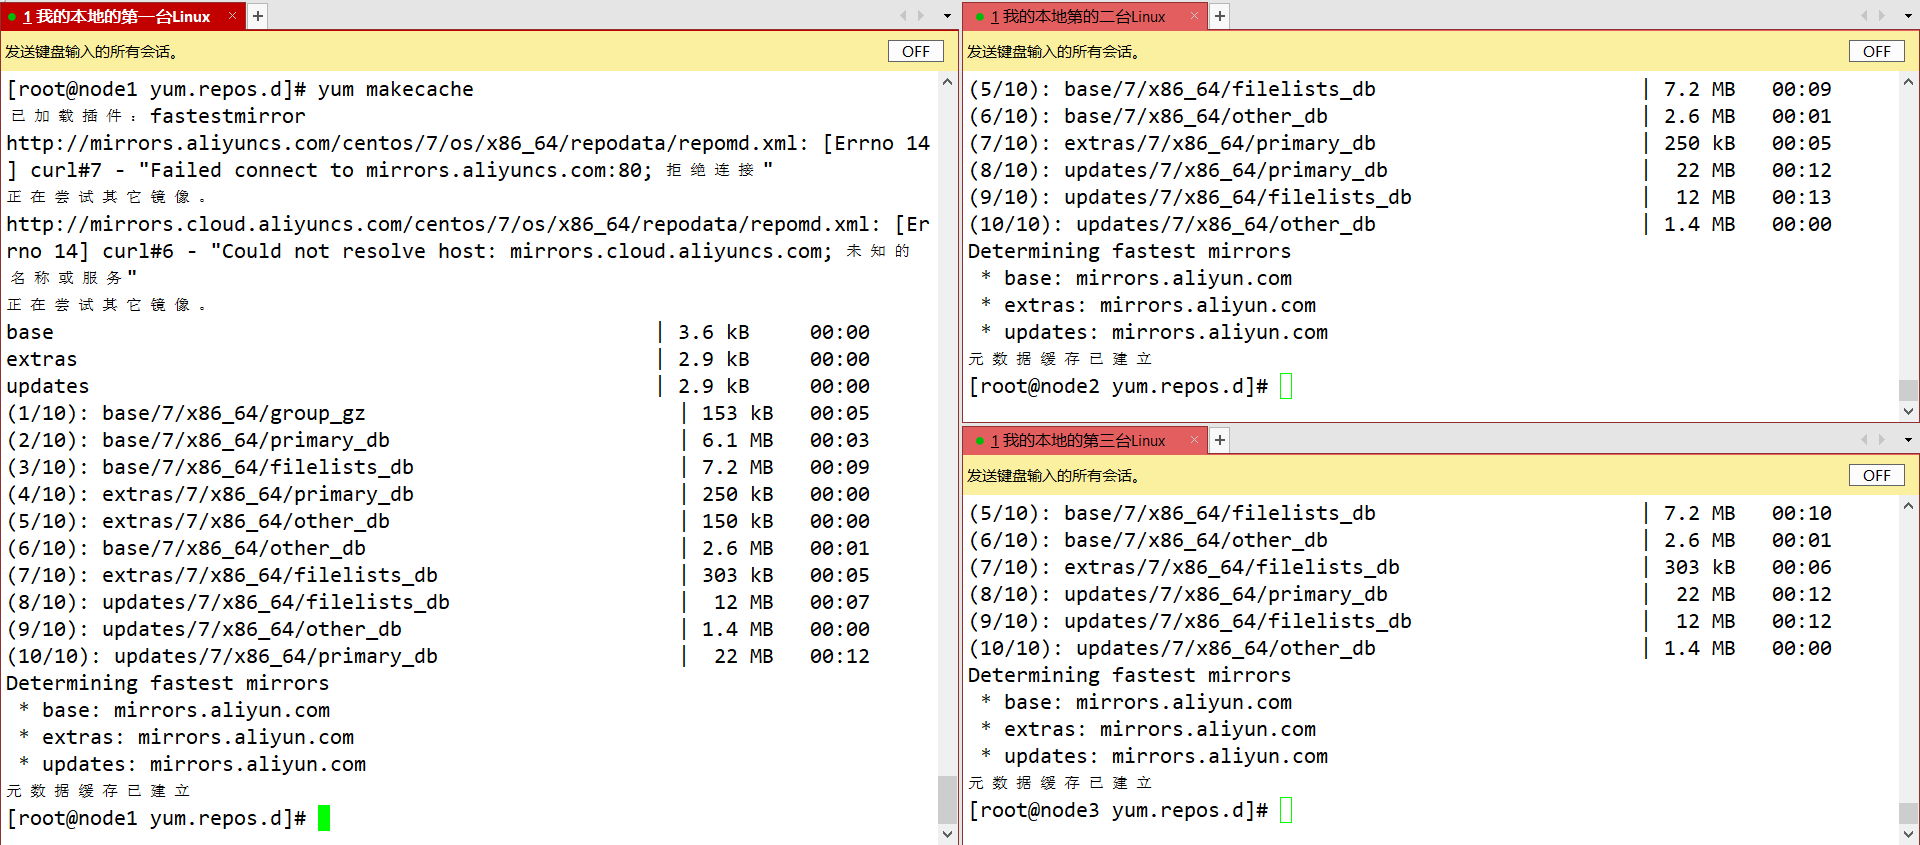1920x845 pixels.
Task: Click the previous-tab arrow in the third Linux pane
Action: point(1864,440)
